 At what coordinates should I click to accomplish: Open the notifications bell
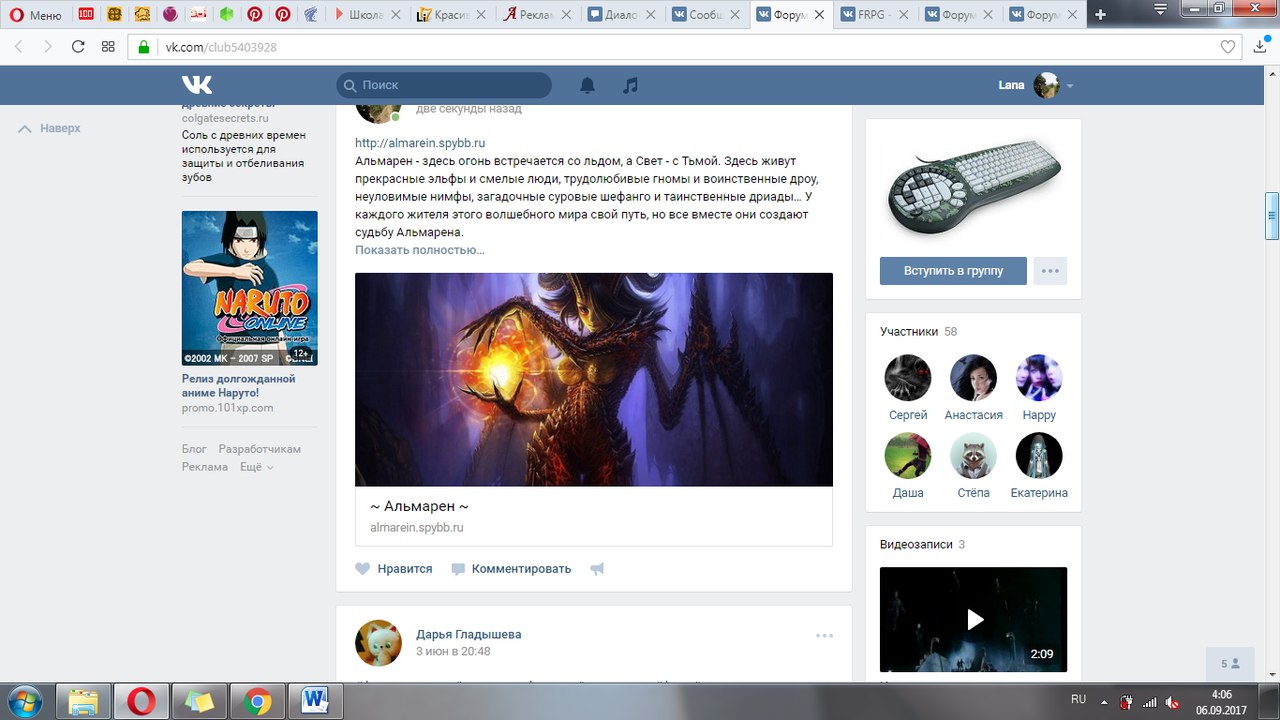pyautogui.click(x=587, y=86)
